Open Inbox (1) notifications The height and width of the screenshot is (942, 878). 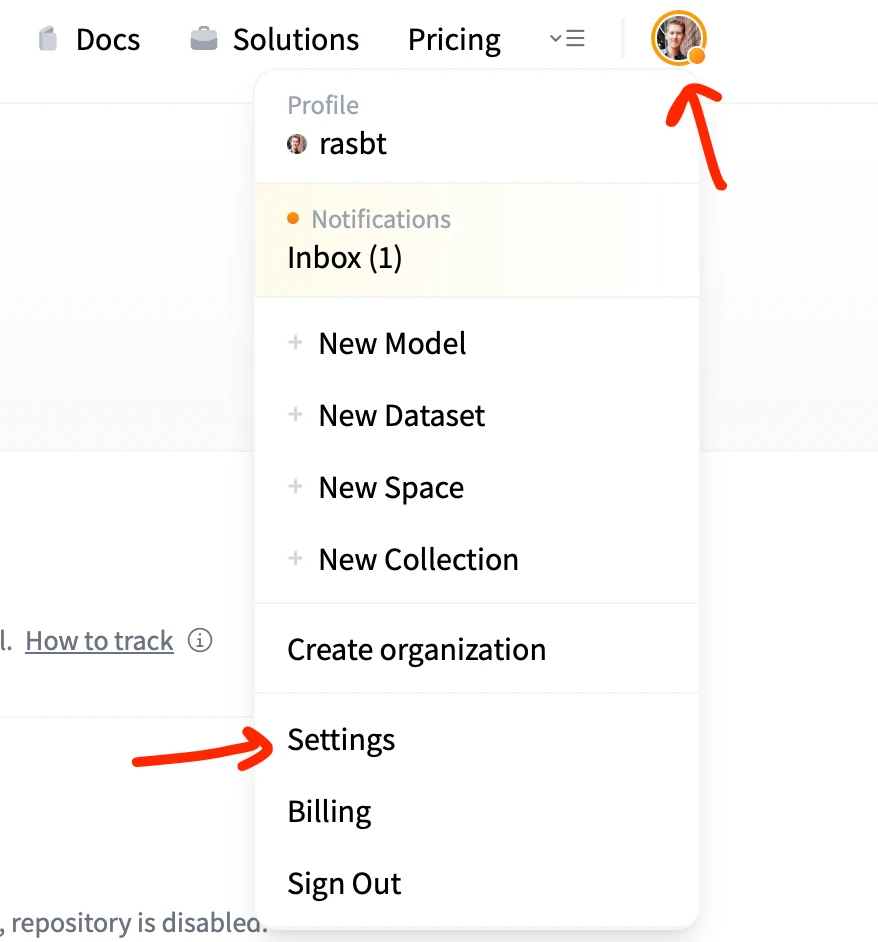coord(344,258)
